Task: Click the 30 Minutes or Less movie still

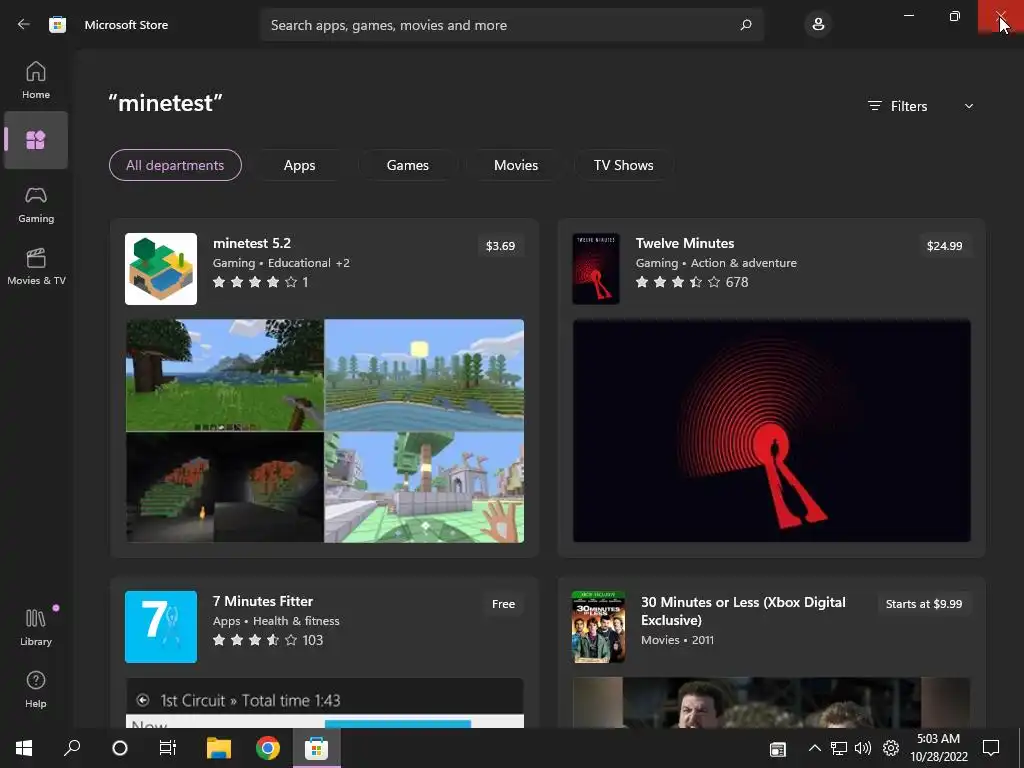Action: tap(771, 703)
